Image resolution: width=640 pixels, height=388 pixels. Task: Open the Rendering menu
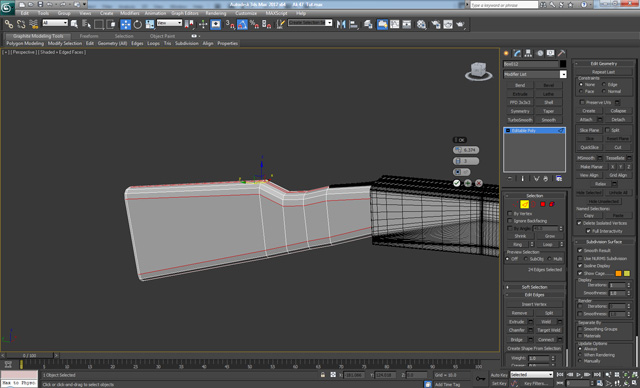point(216,13)
